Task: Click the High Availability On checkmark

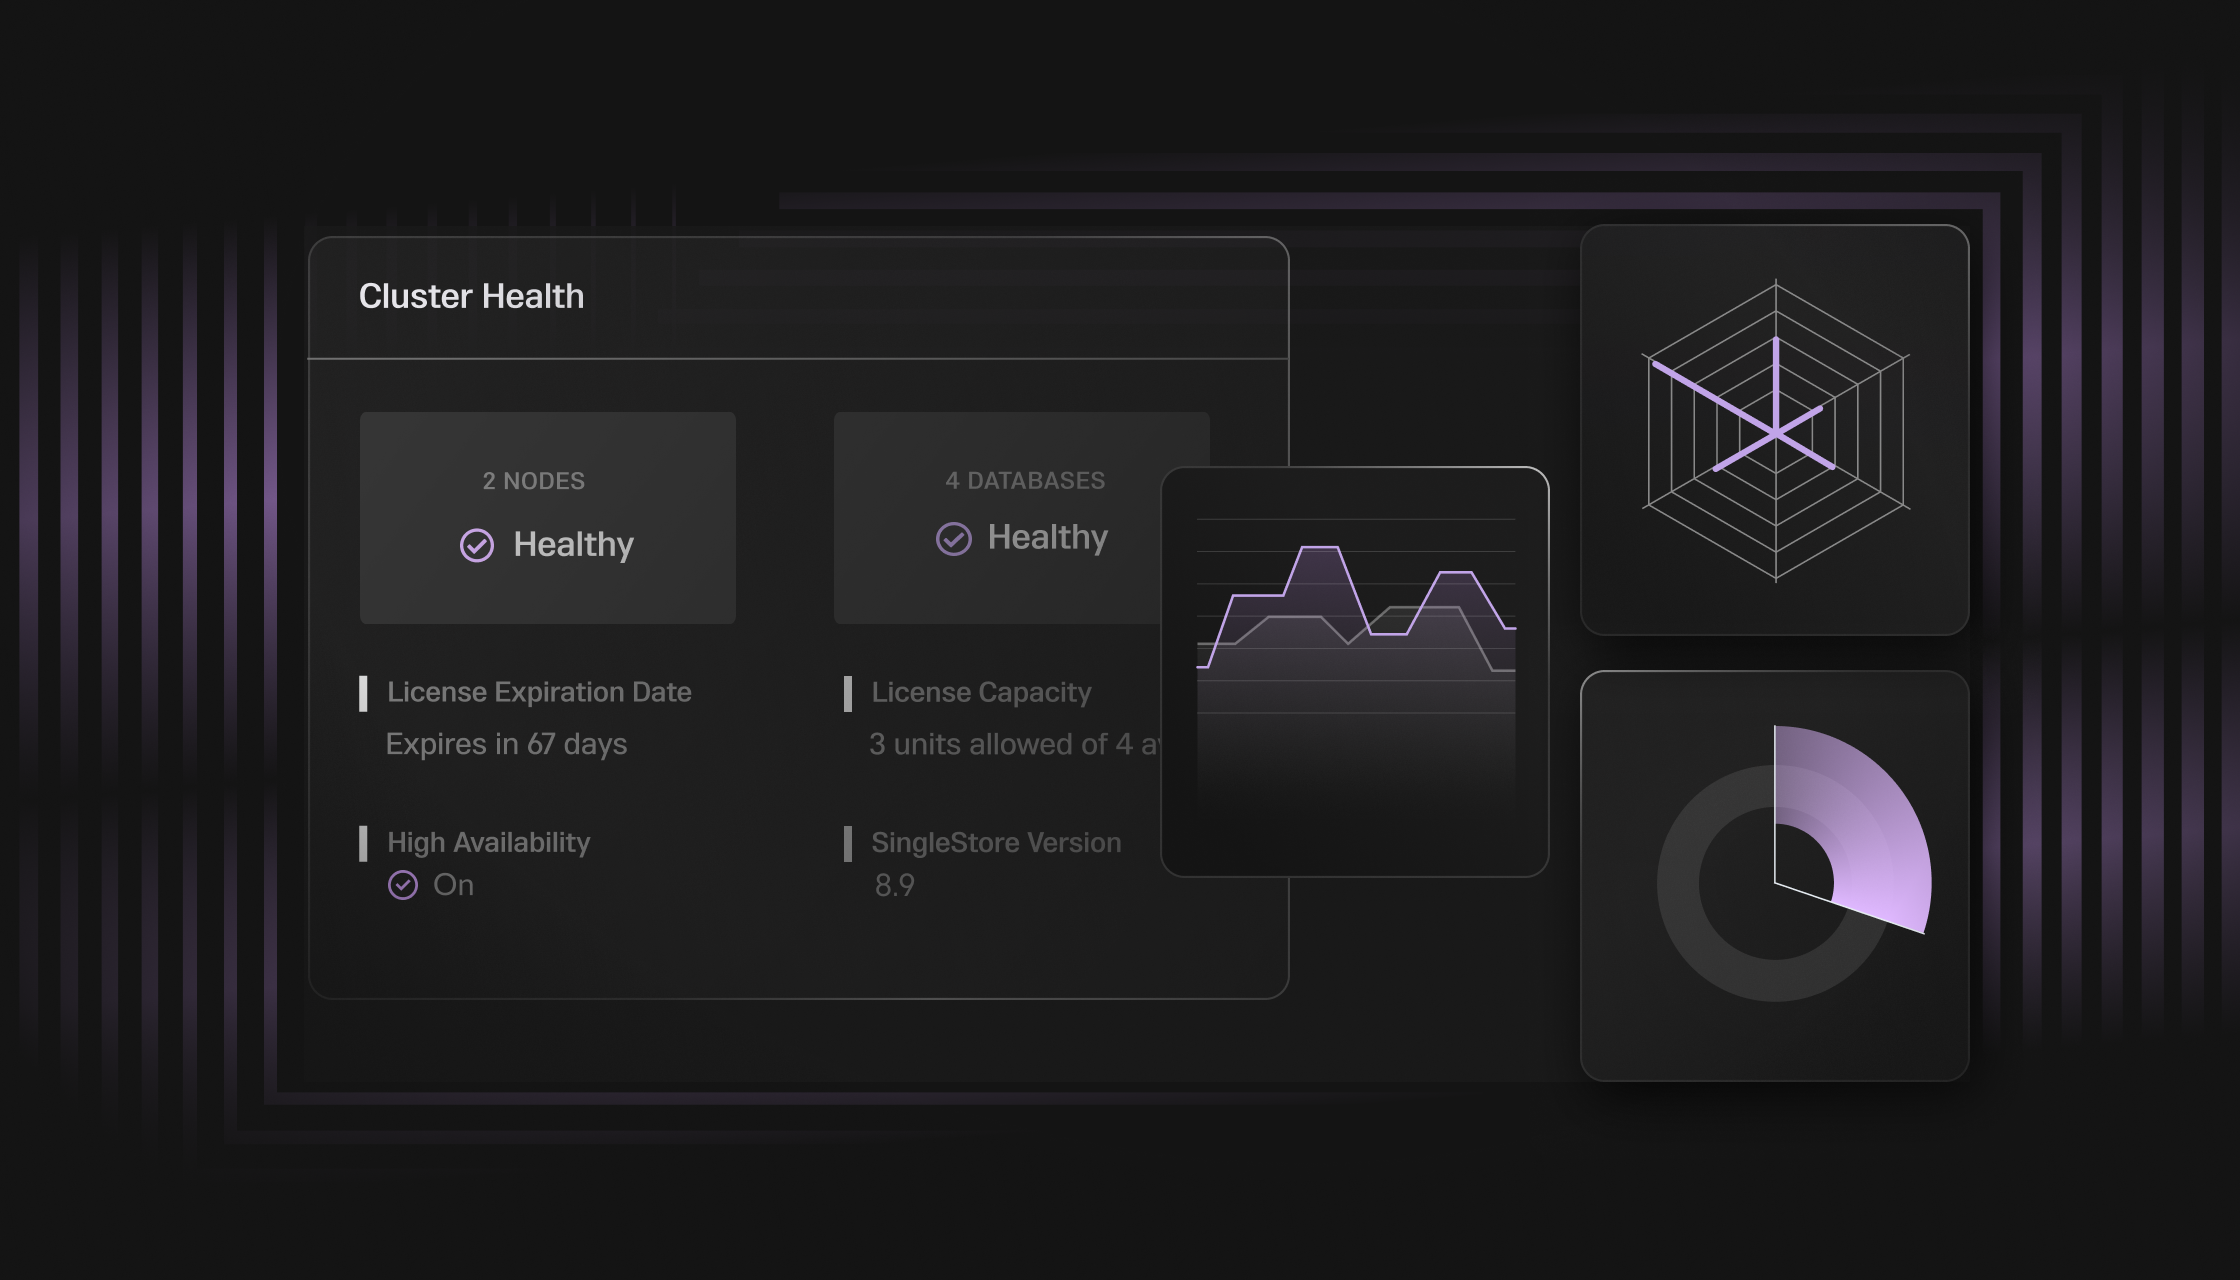Action: pos(403,885)
